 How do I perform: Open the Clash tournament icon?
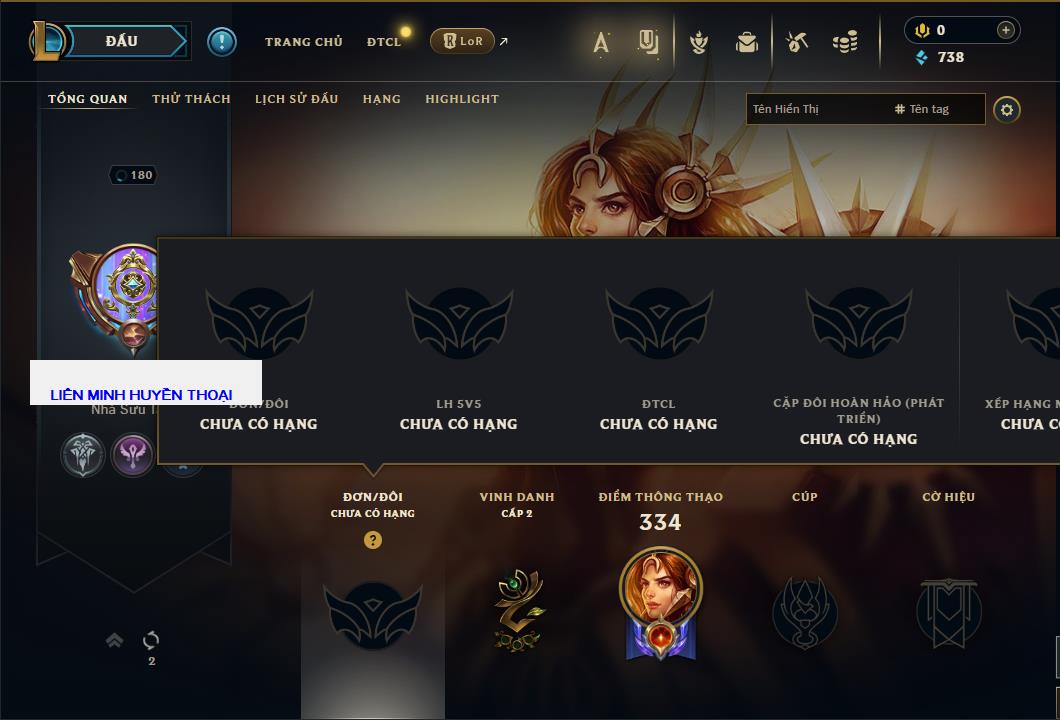[796, 42]
